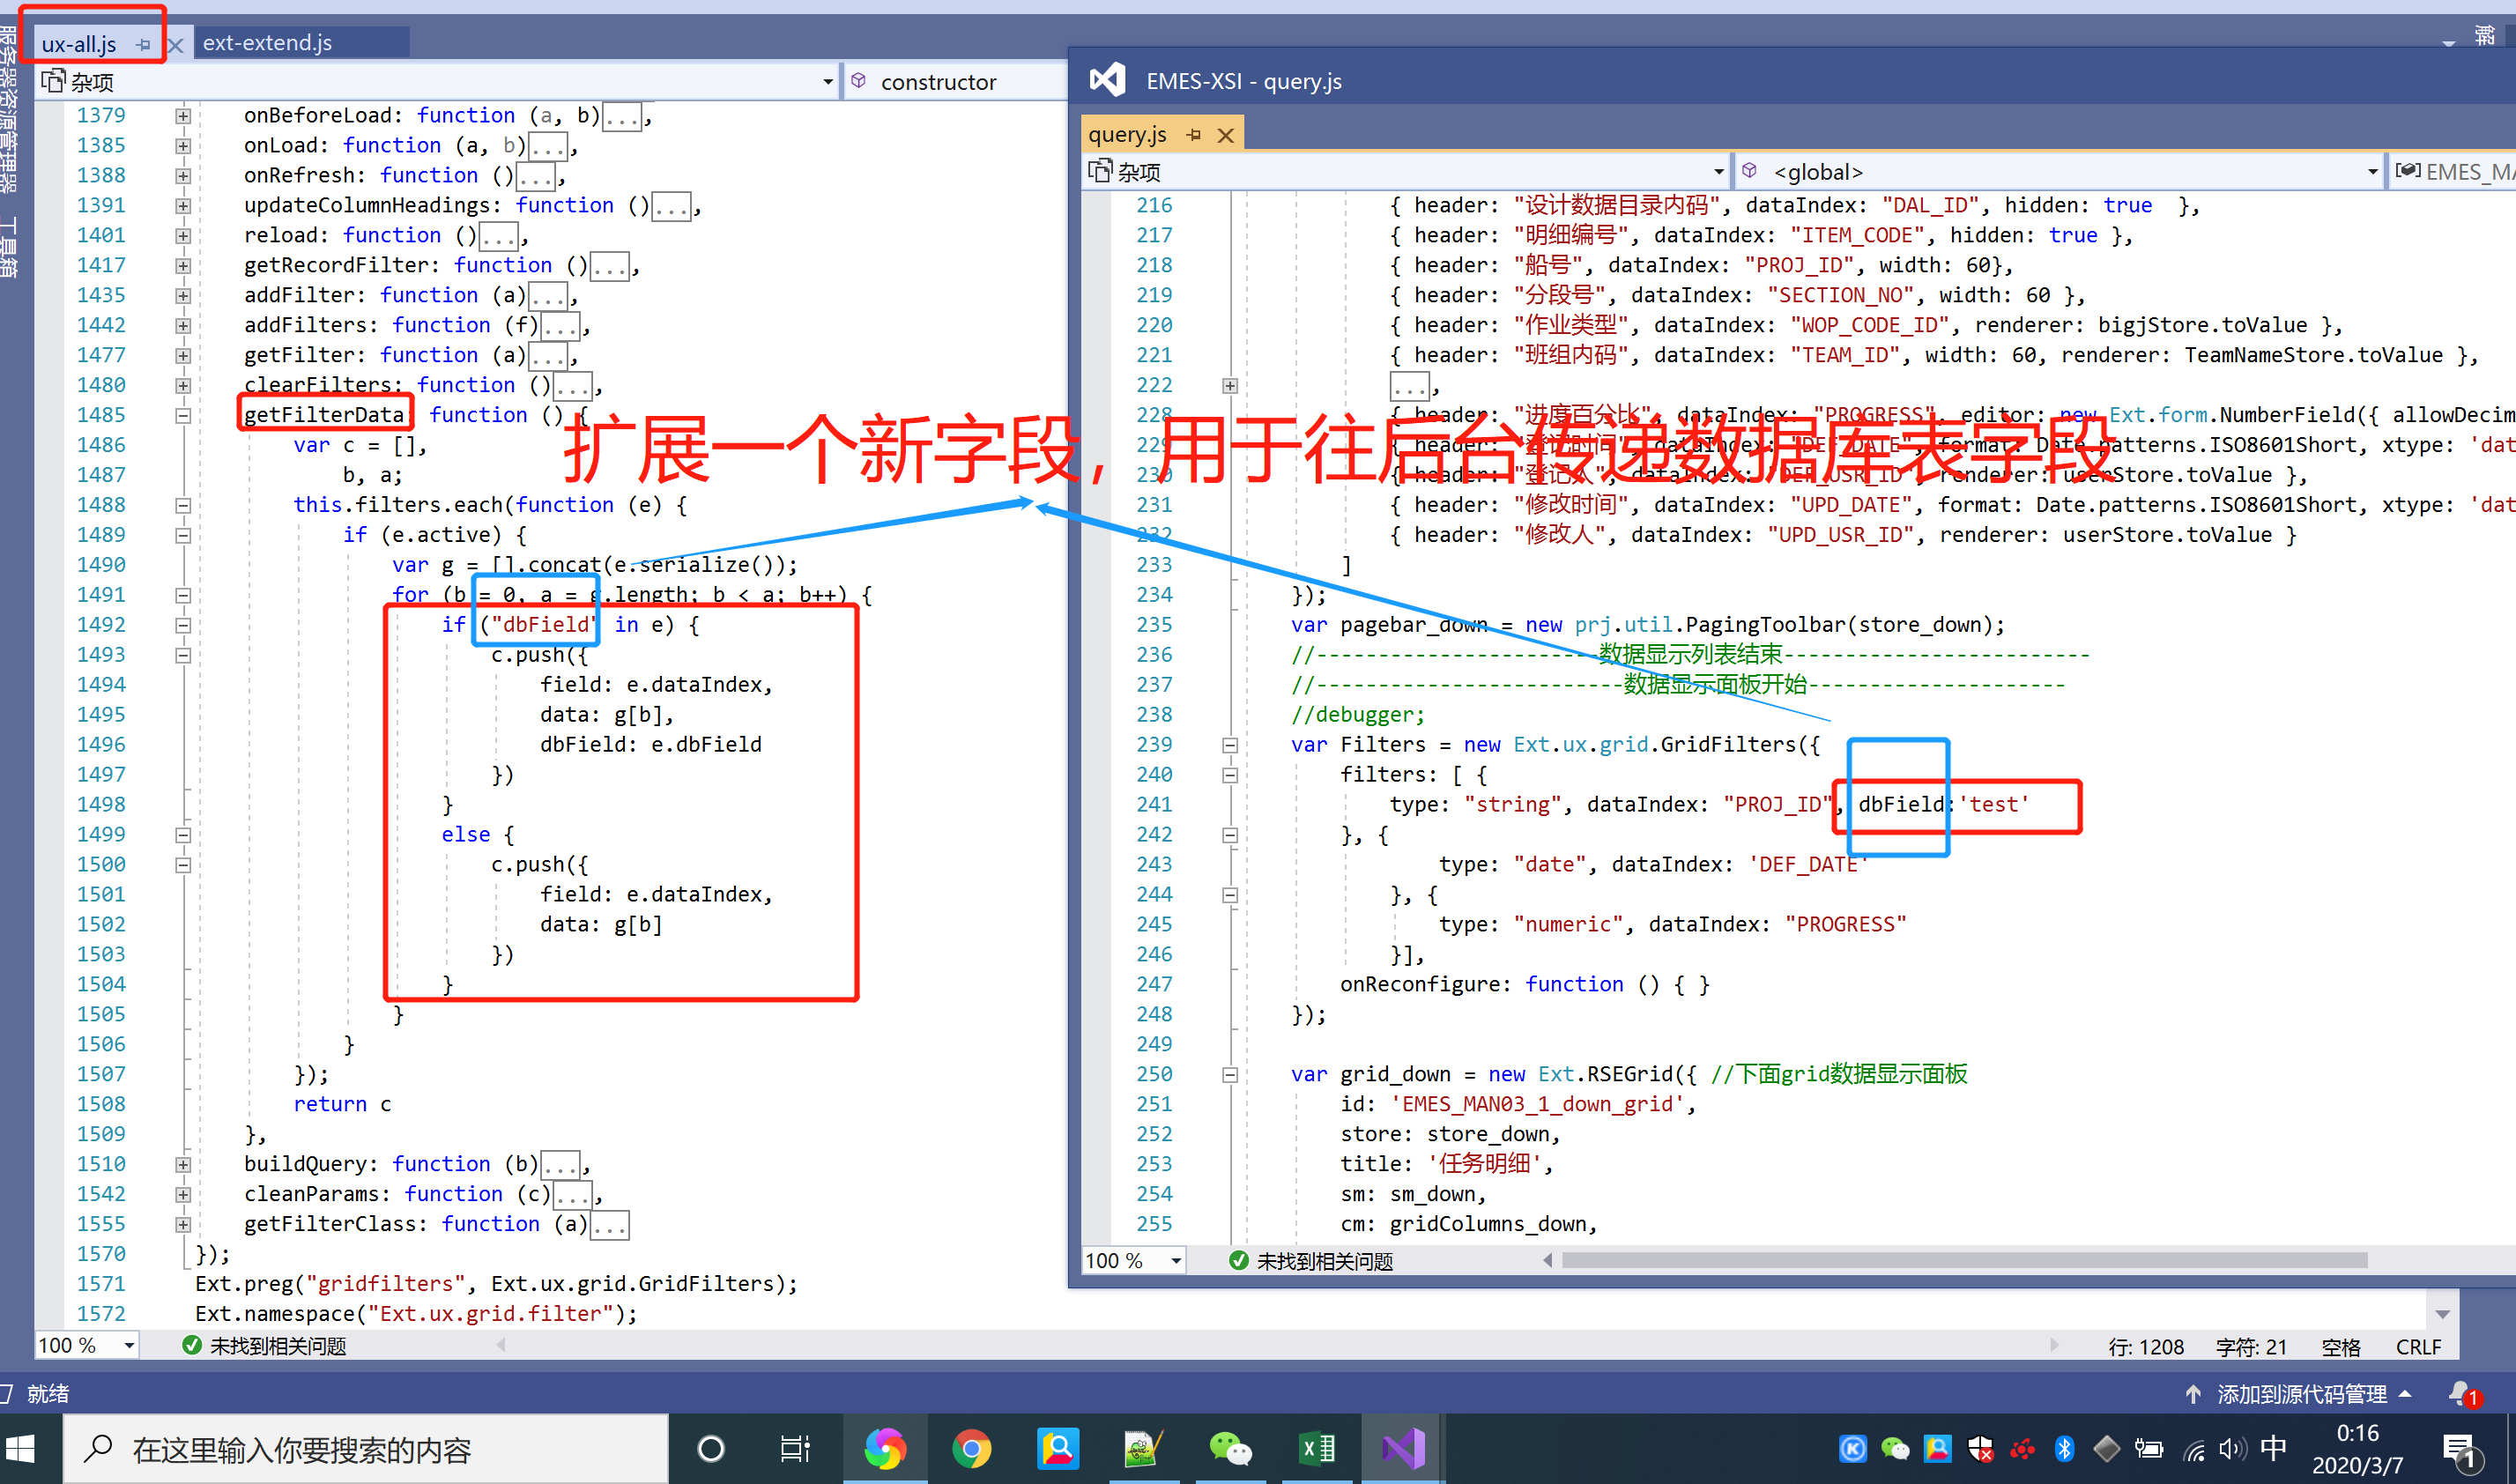Switch to Visual Studio on the taskbar
Image resolution: width=2516 pixels, height=1484 pixels.
click(1403, 1449)
